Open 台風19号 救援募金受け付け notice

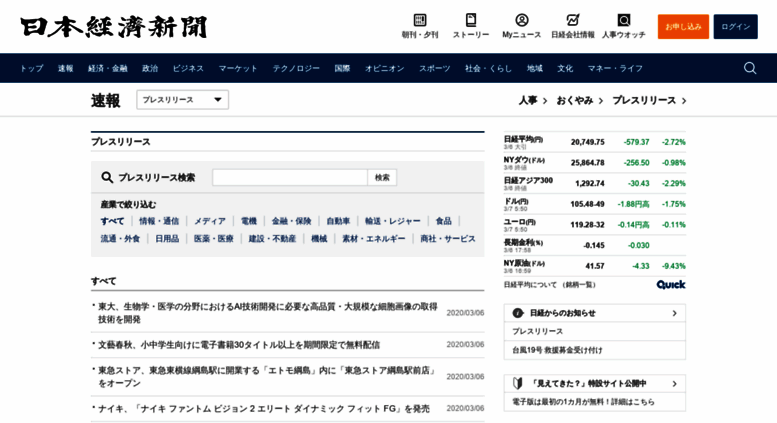click(x=557, y=350)
